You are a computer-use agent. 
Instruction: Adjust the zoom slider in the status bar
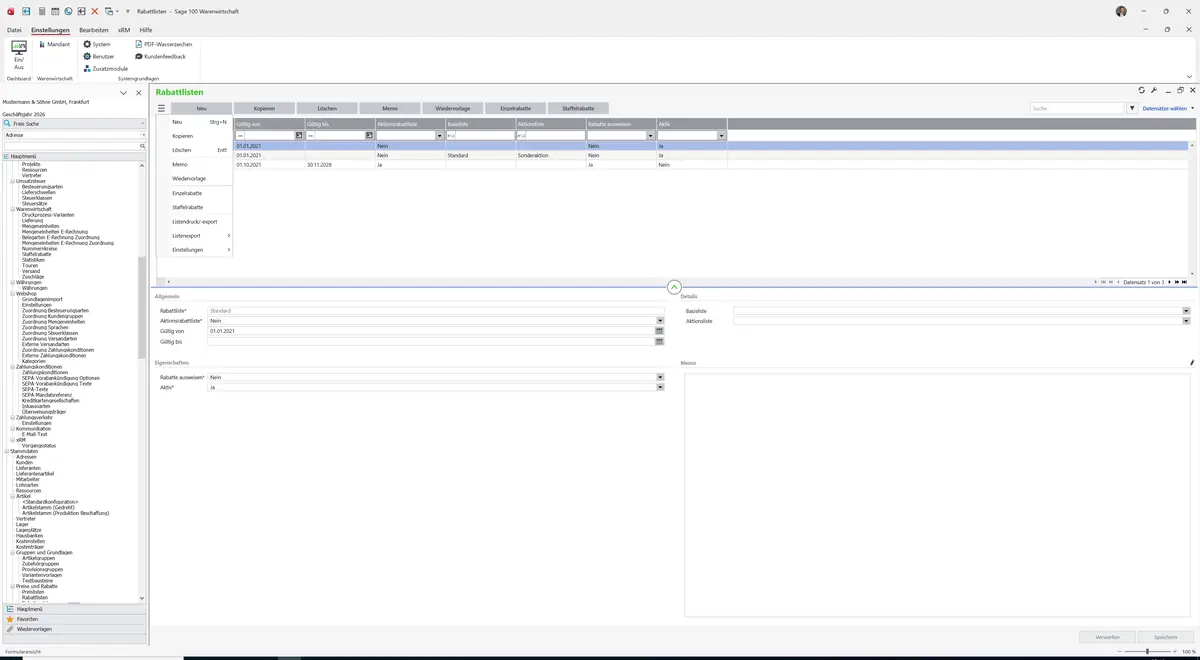point(1147,651)
